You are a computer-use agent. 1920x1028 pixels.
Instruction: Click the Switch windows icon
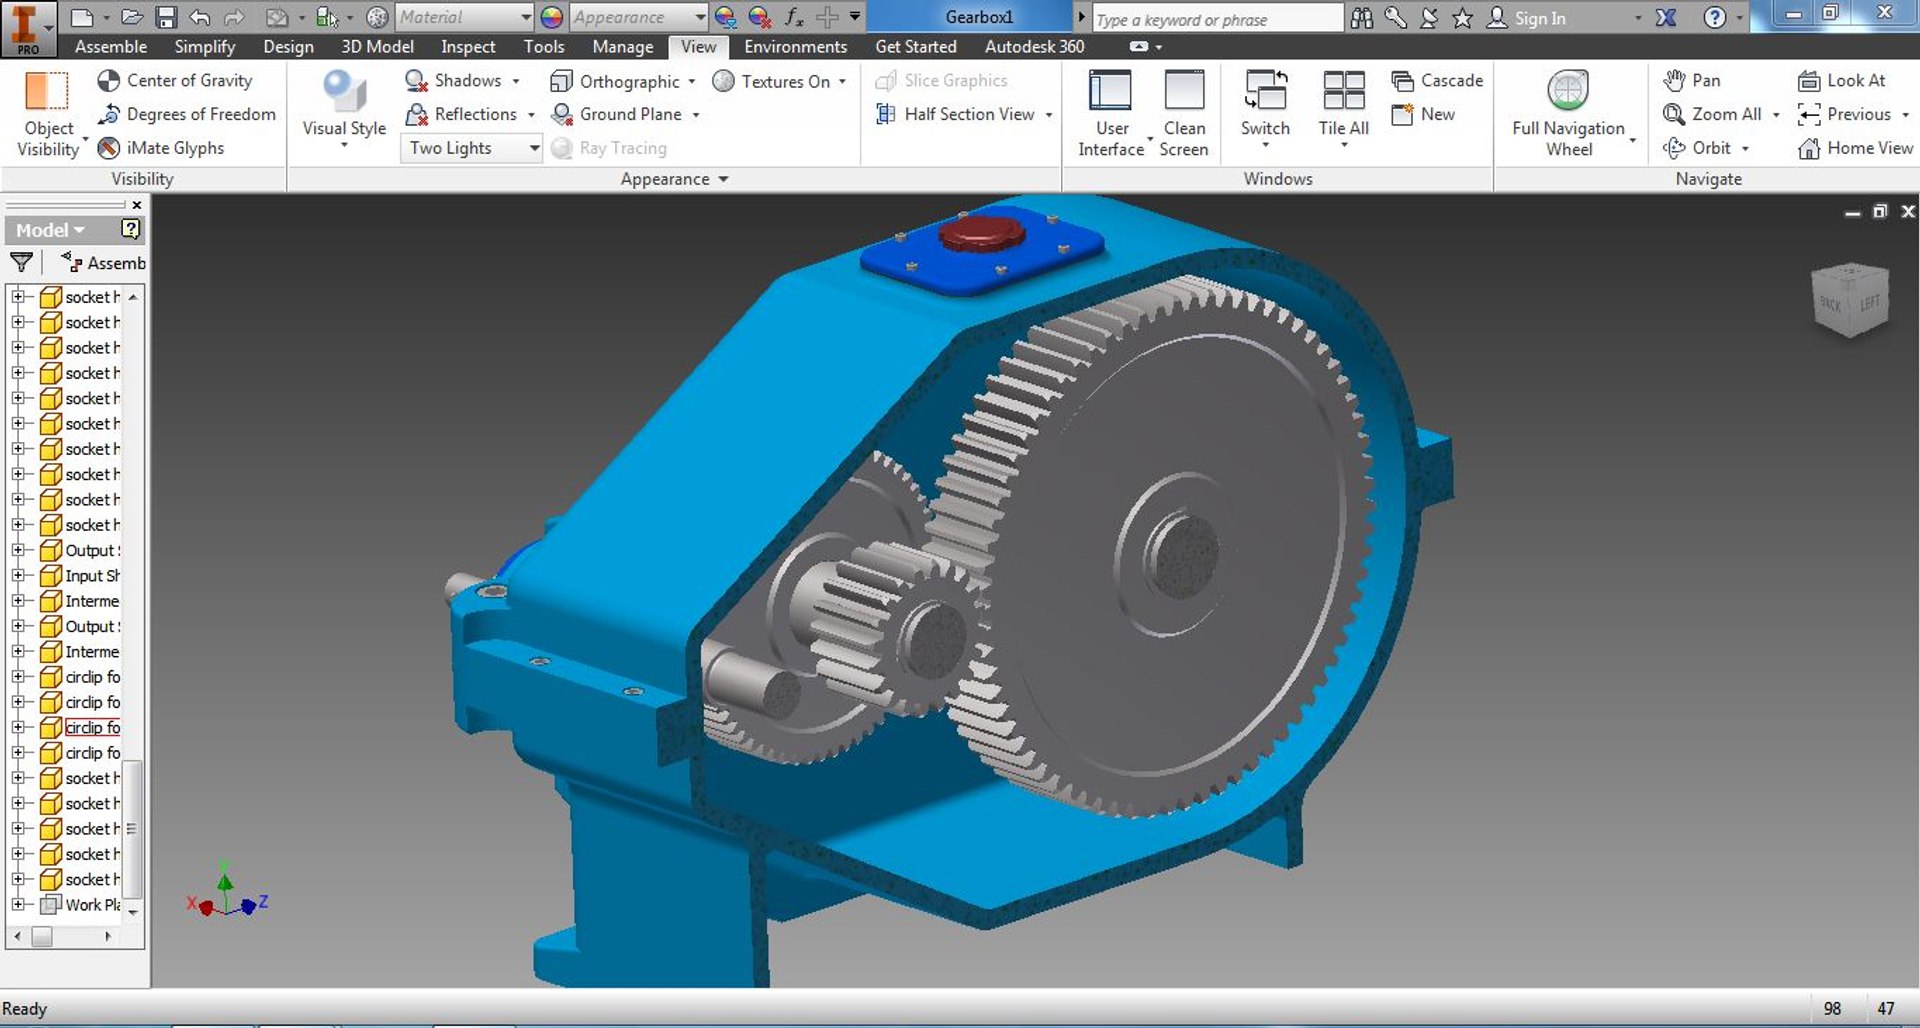click(x=1265, y=91)
